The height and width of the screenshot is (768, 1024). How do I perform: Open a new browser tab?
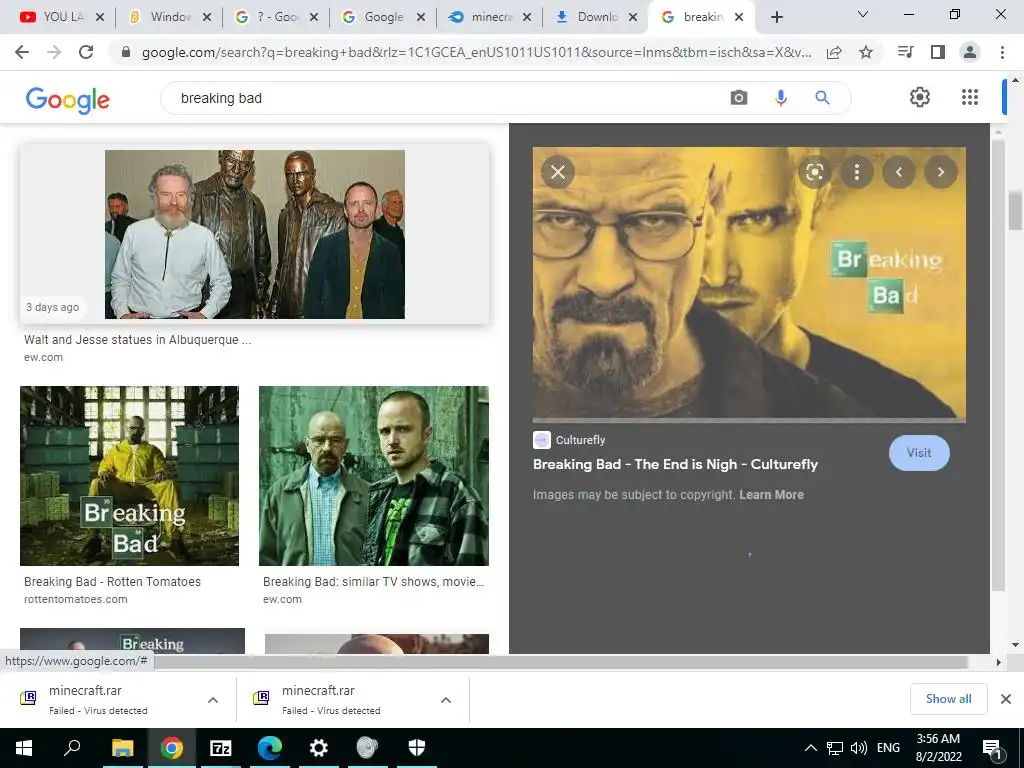(x=776, y=17)
